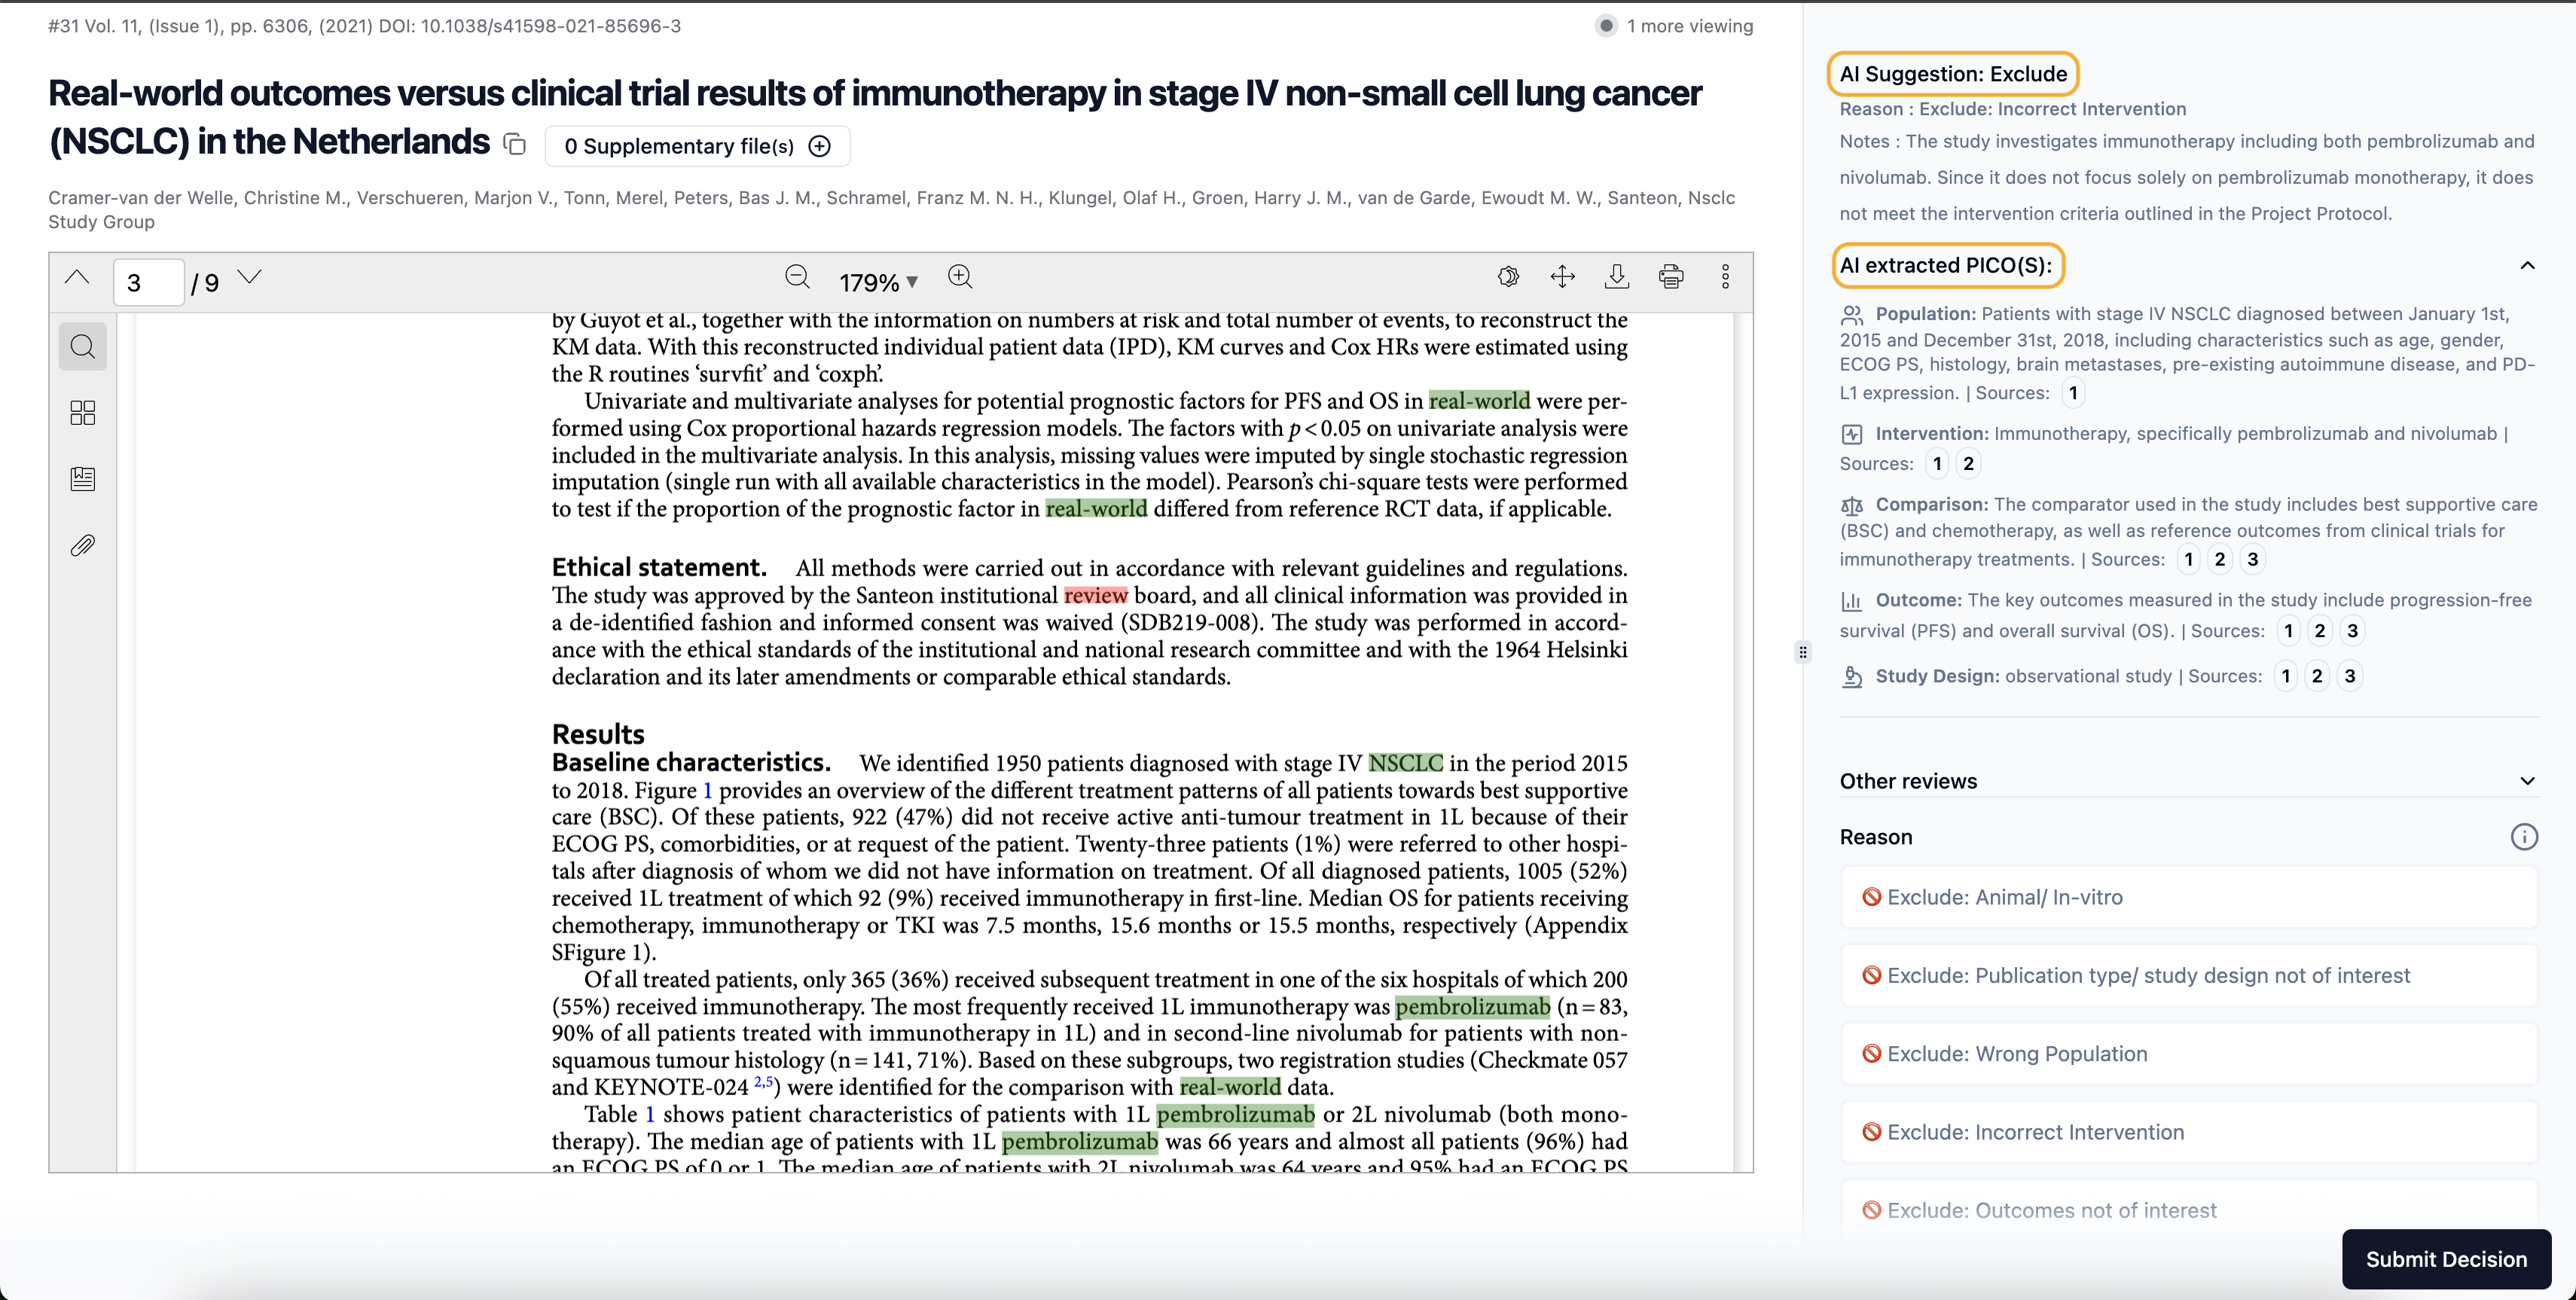The height and width of the screenshot is (1300, 2576).
Task: Click the 'Ethical statement.' heading in PDF
Action: tap(659, 567)
